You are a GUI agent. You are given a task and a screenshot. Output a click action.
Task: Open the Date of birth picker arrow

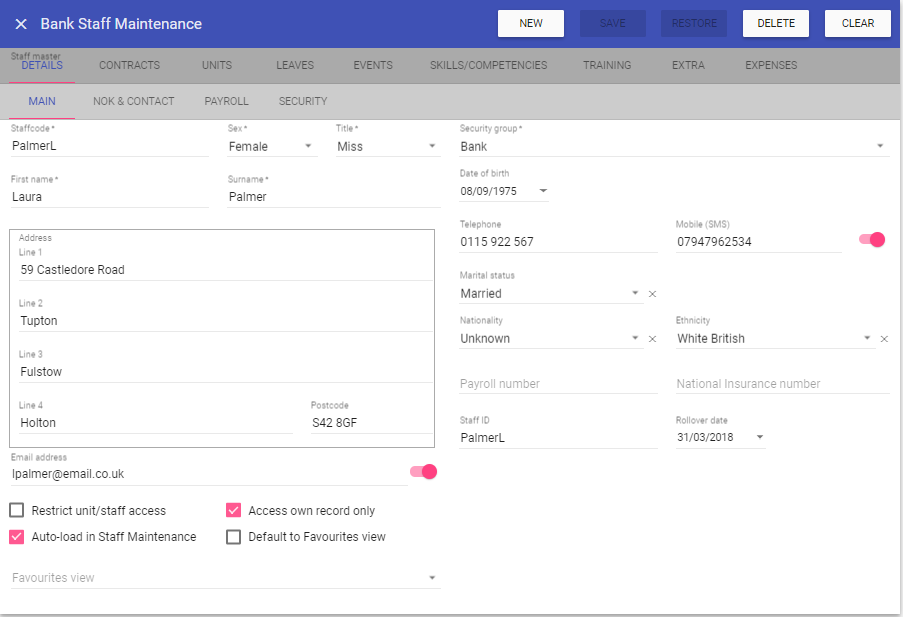pos(543,191)
